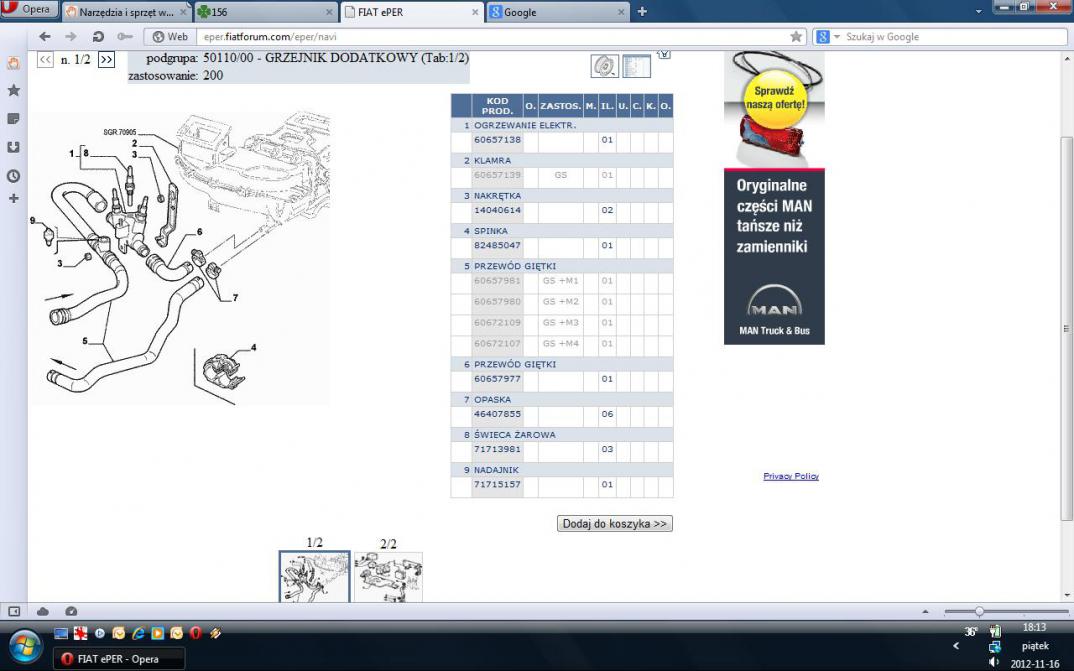1074x671 pixels.
Task: Open the closed tabs dropdown arrow
Action: [x=978, y=12]
